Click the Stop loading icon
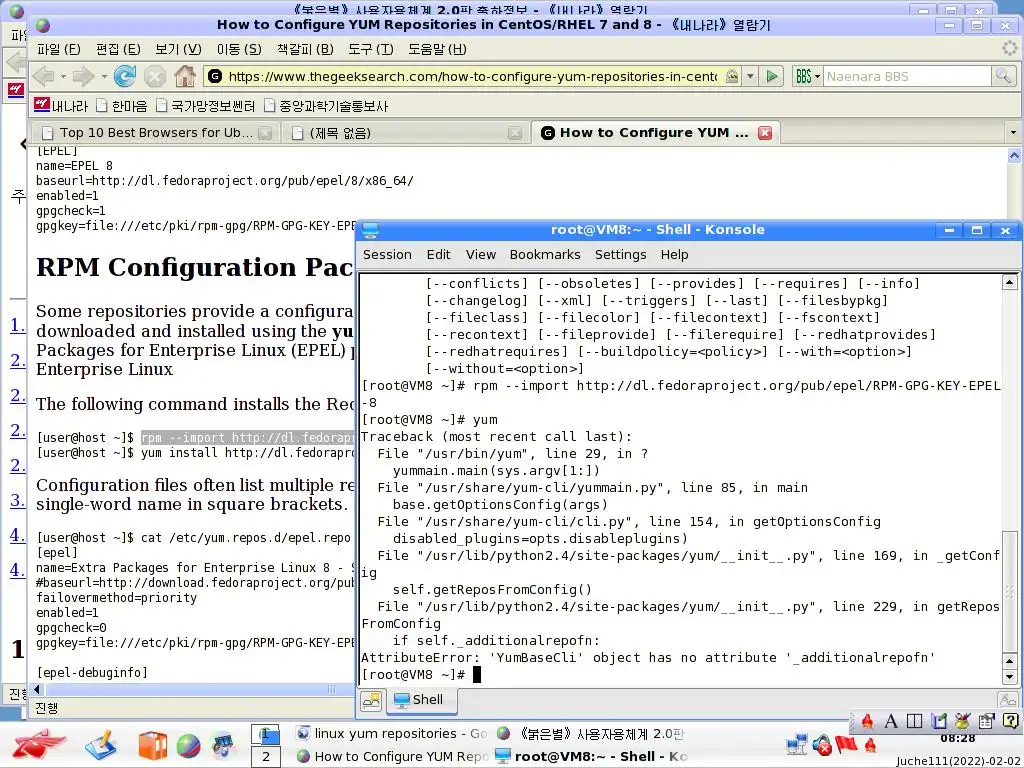Screen dimensions: 1024x768 (155, 76)
